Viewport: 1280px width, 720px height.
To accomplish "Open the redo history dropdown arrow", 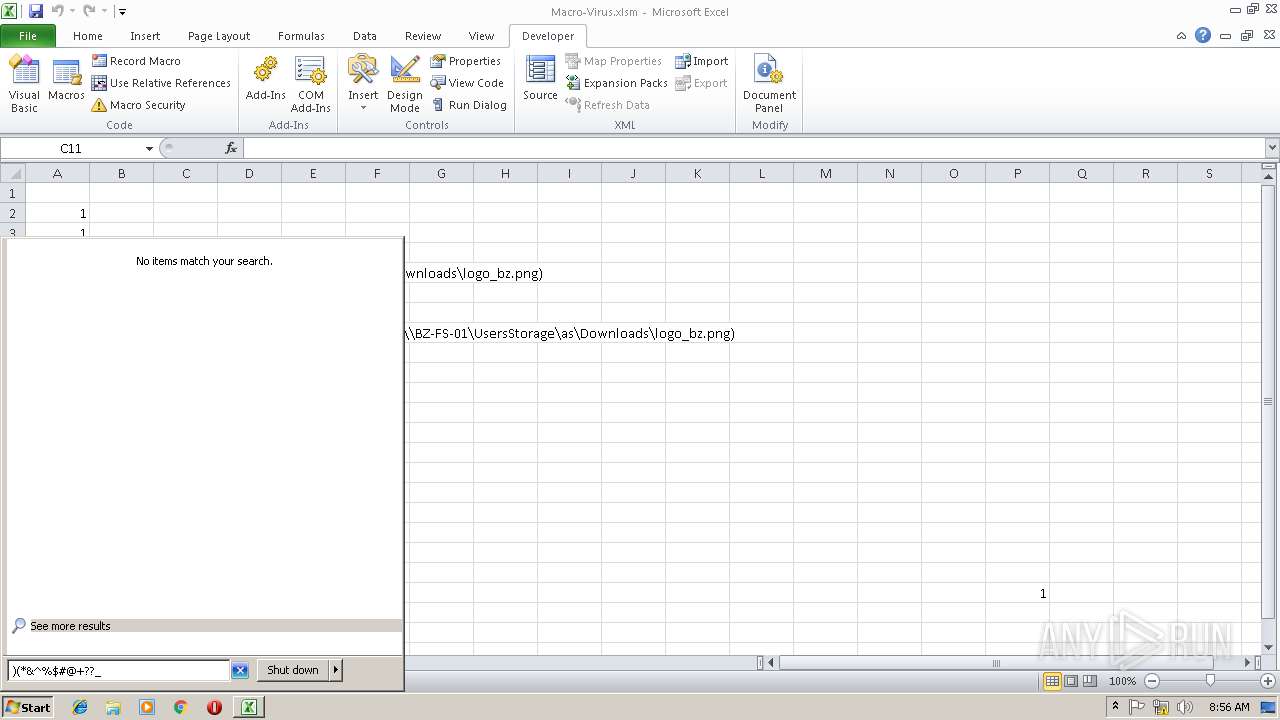I will (104, 11).
